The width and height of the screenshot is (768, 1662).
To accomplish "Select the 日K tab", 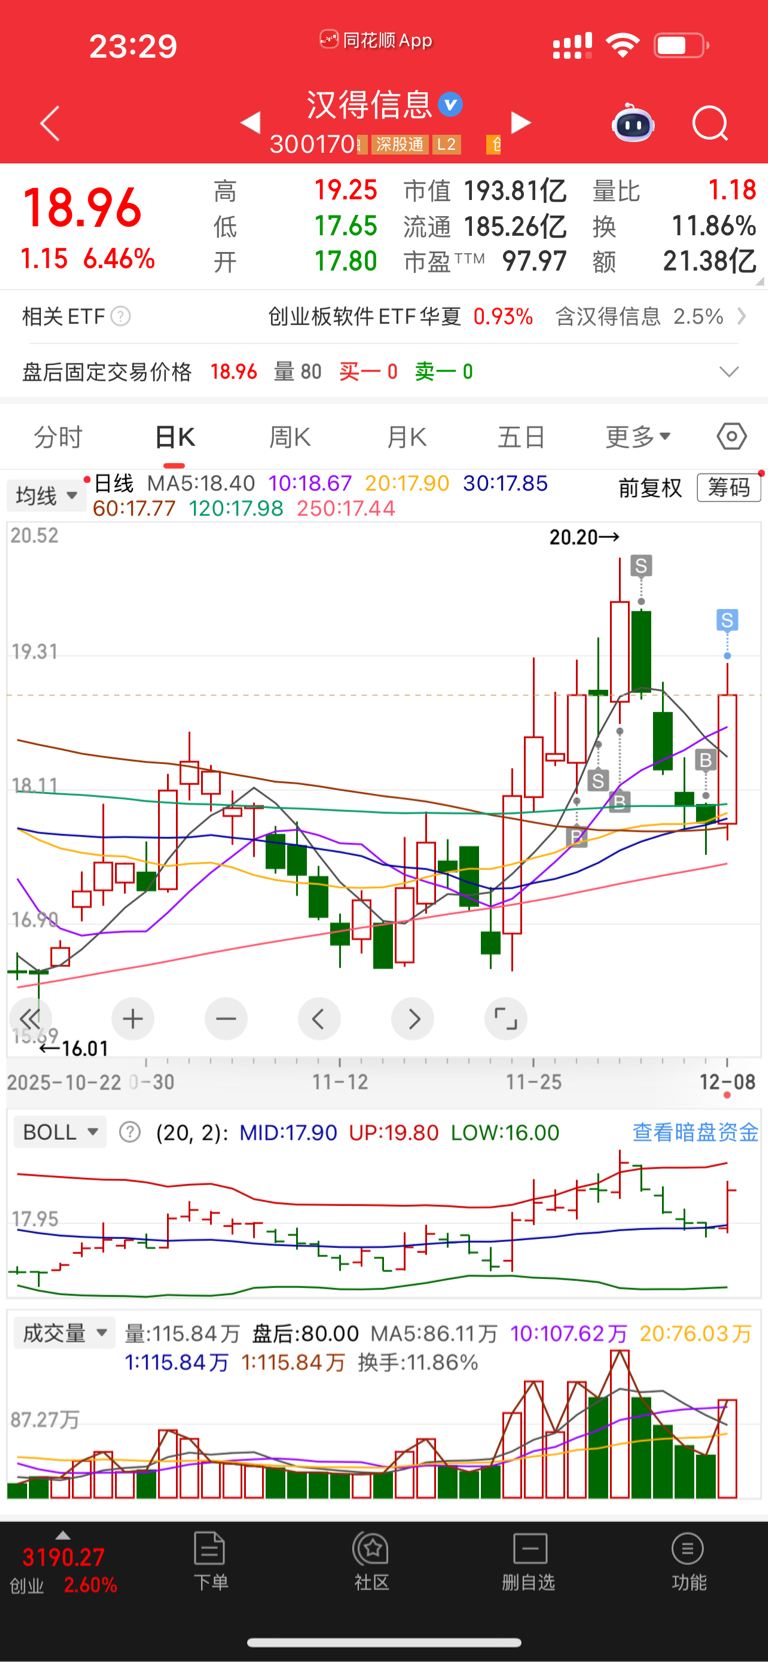I will tap(175, 437).
